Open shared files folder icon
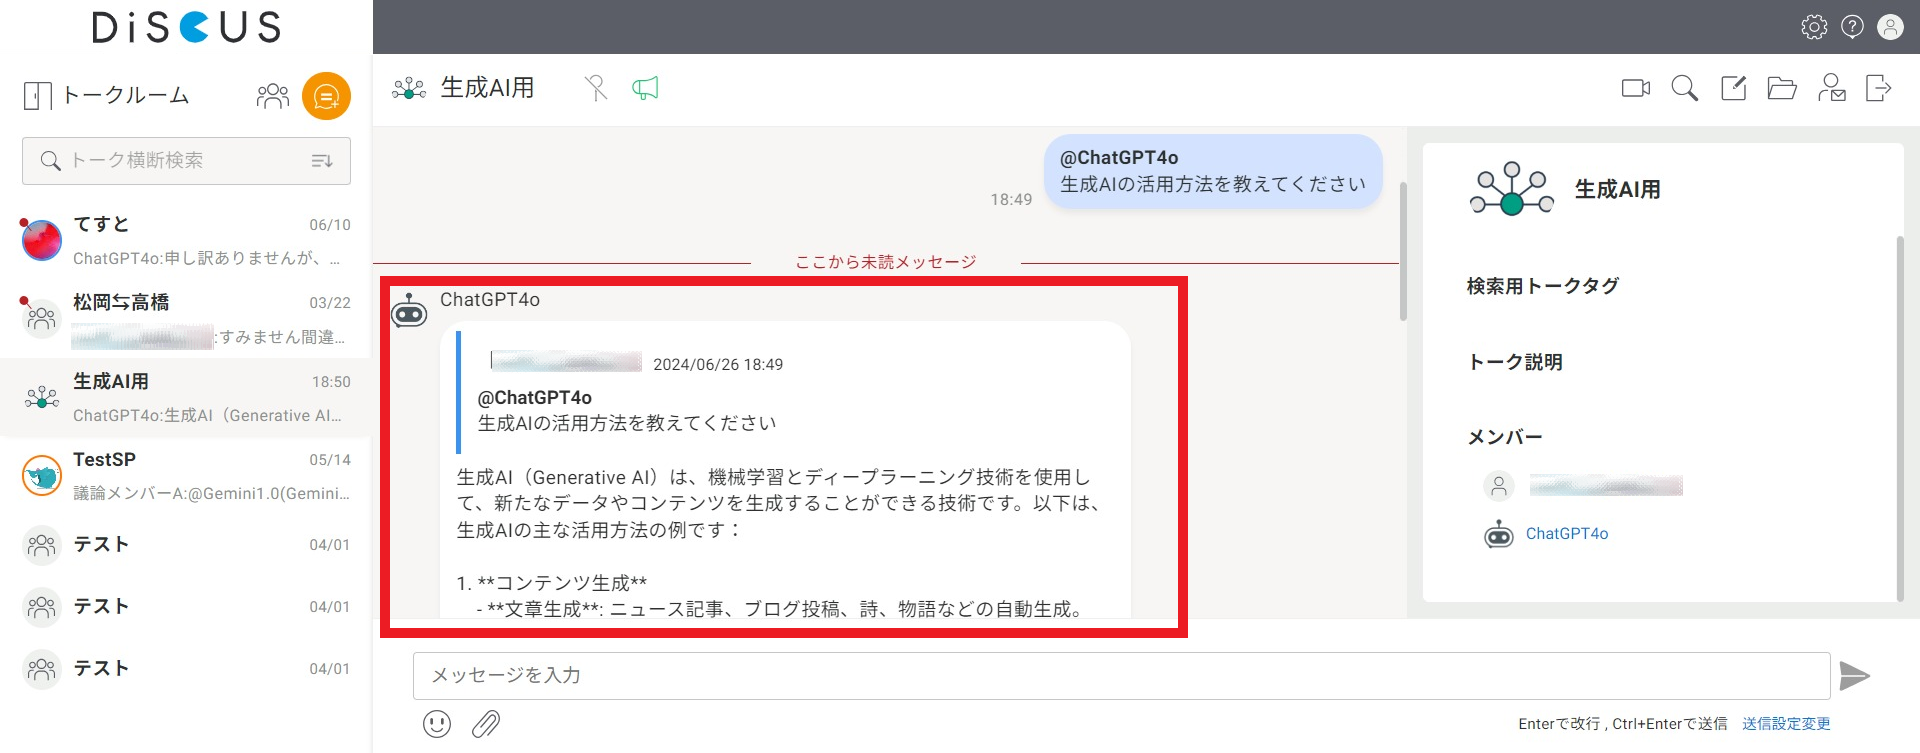Screen dimensions: 1920x753 [1782, 88]
